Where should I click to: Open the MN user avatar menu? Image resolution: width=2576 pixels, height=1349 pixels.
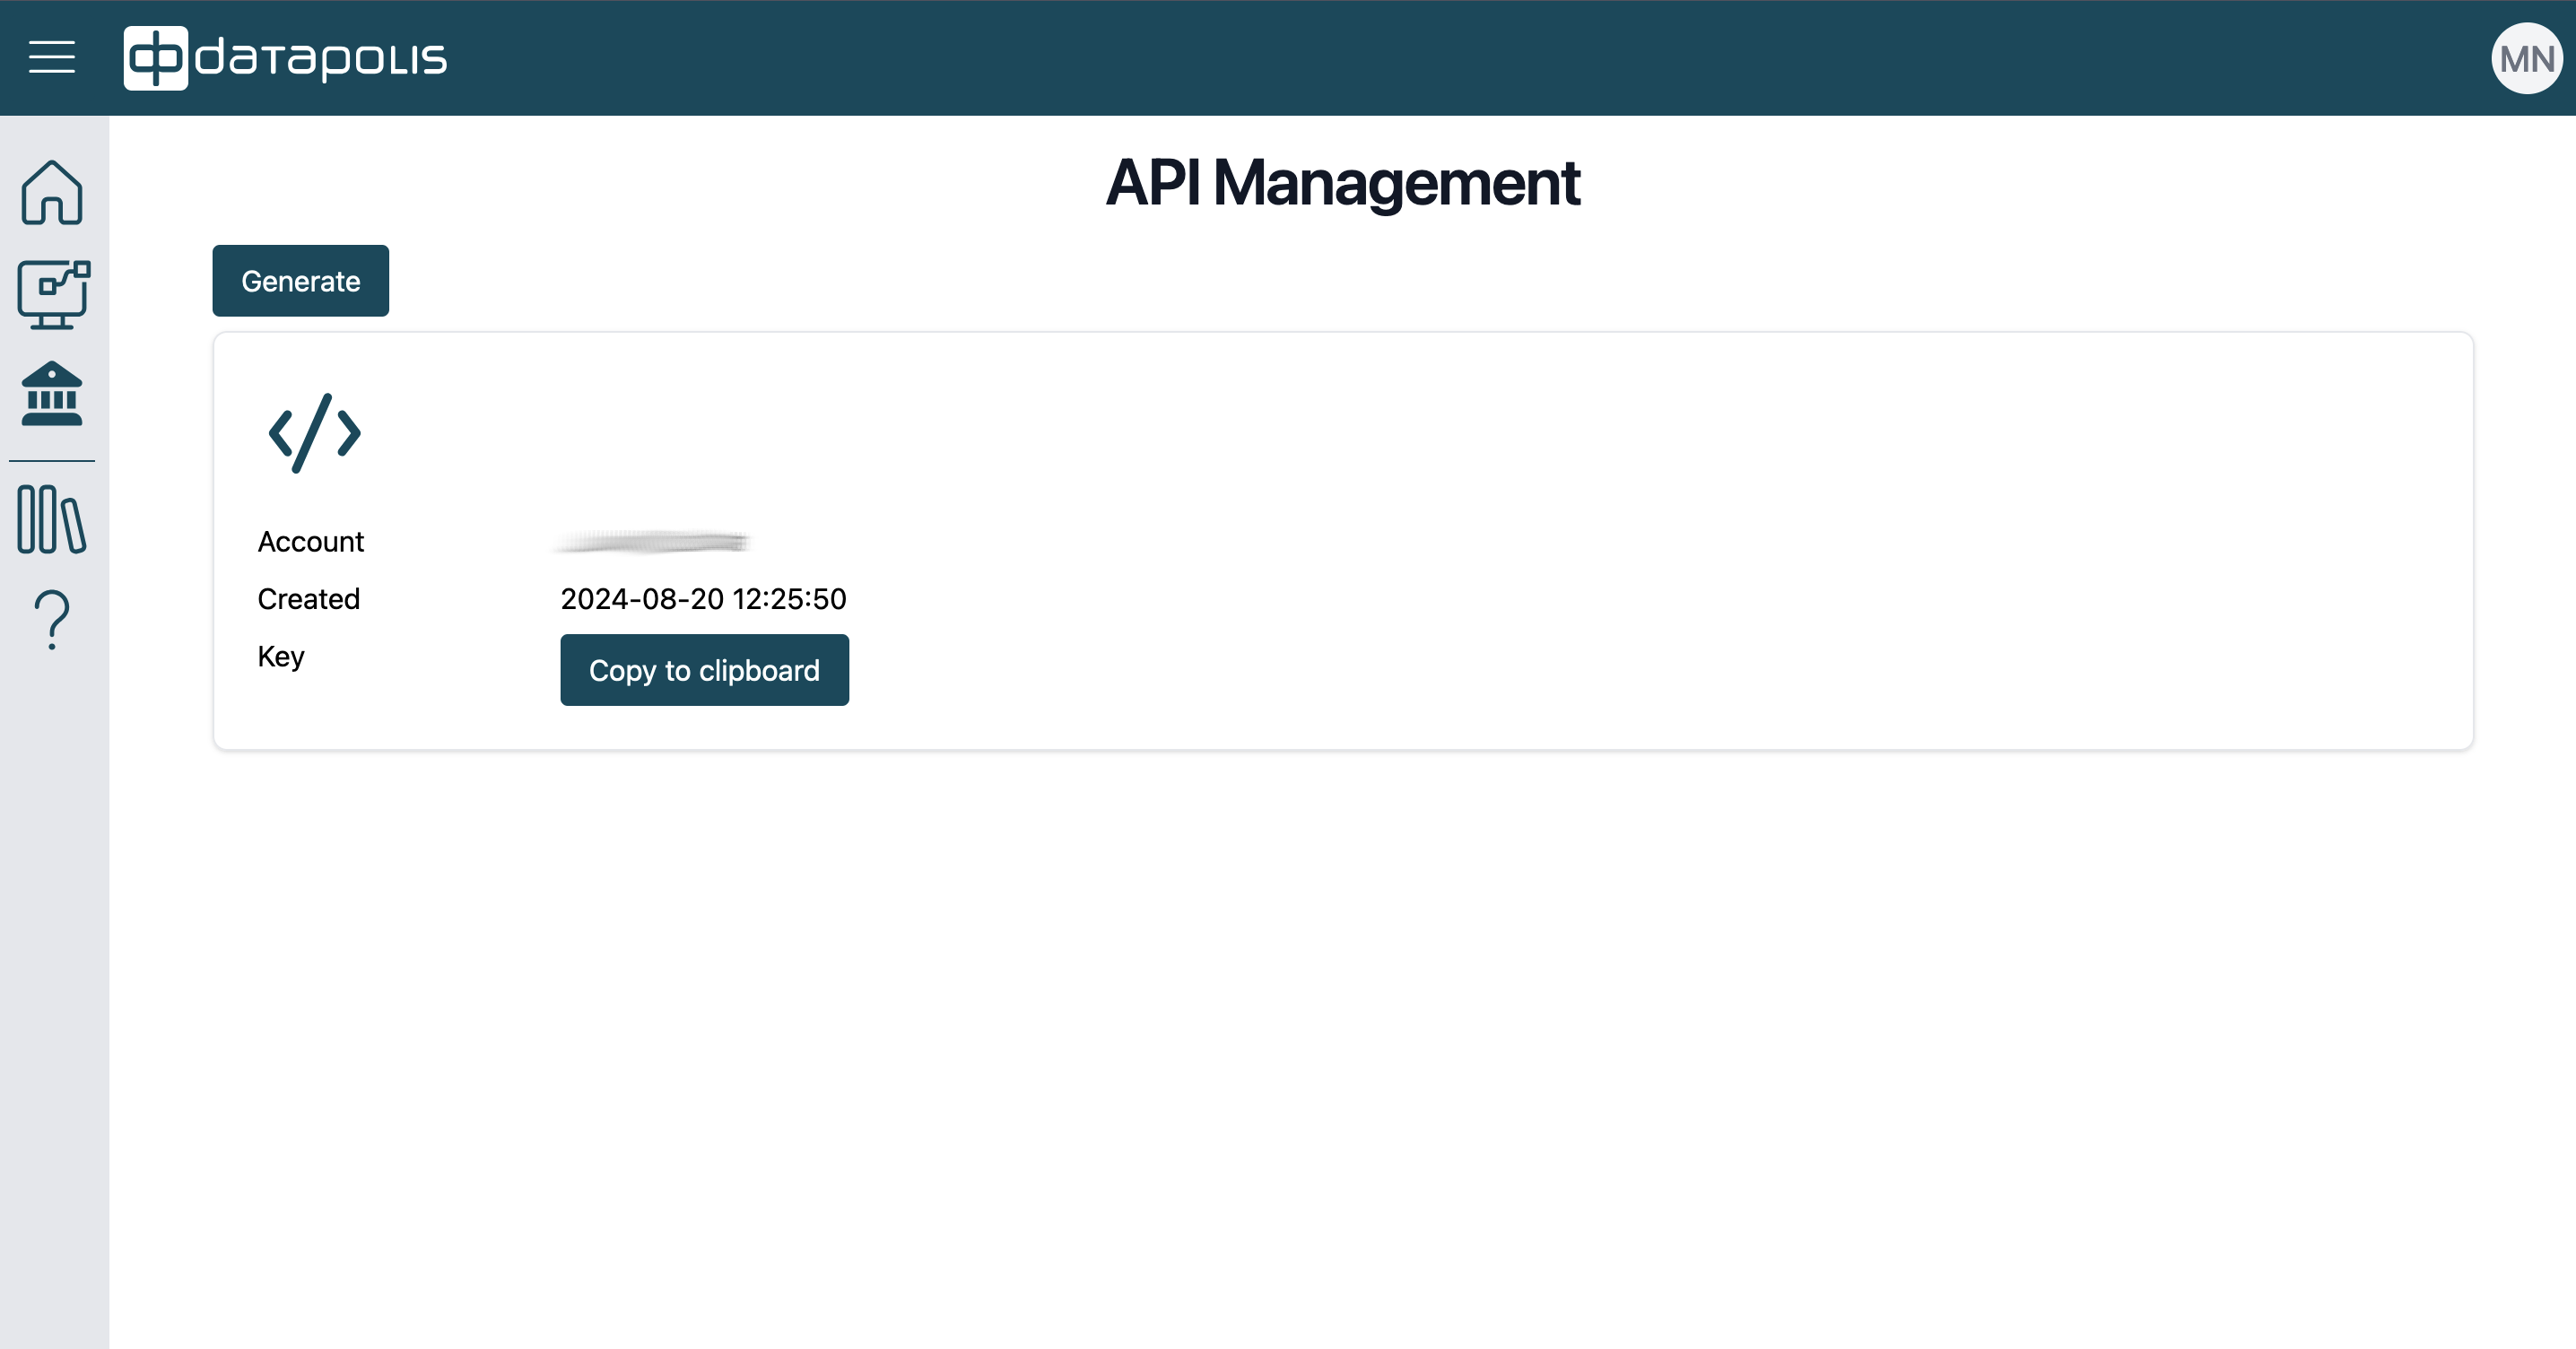pos(2526,59)
